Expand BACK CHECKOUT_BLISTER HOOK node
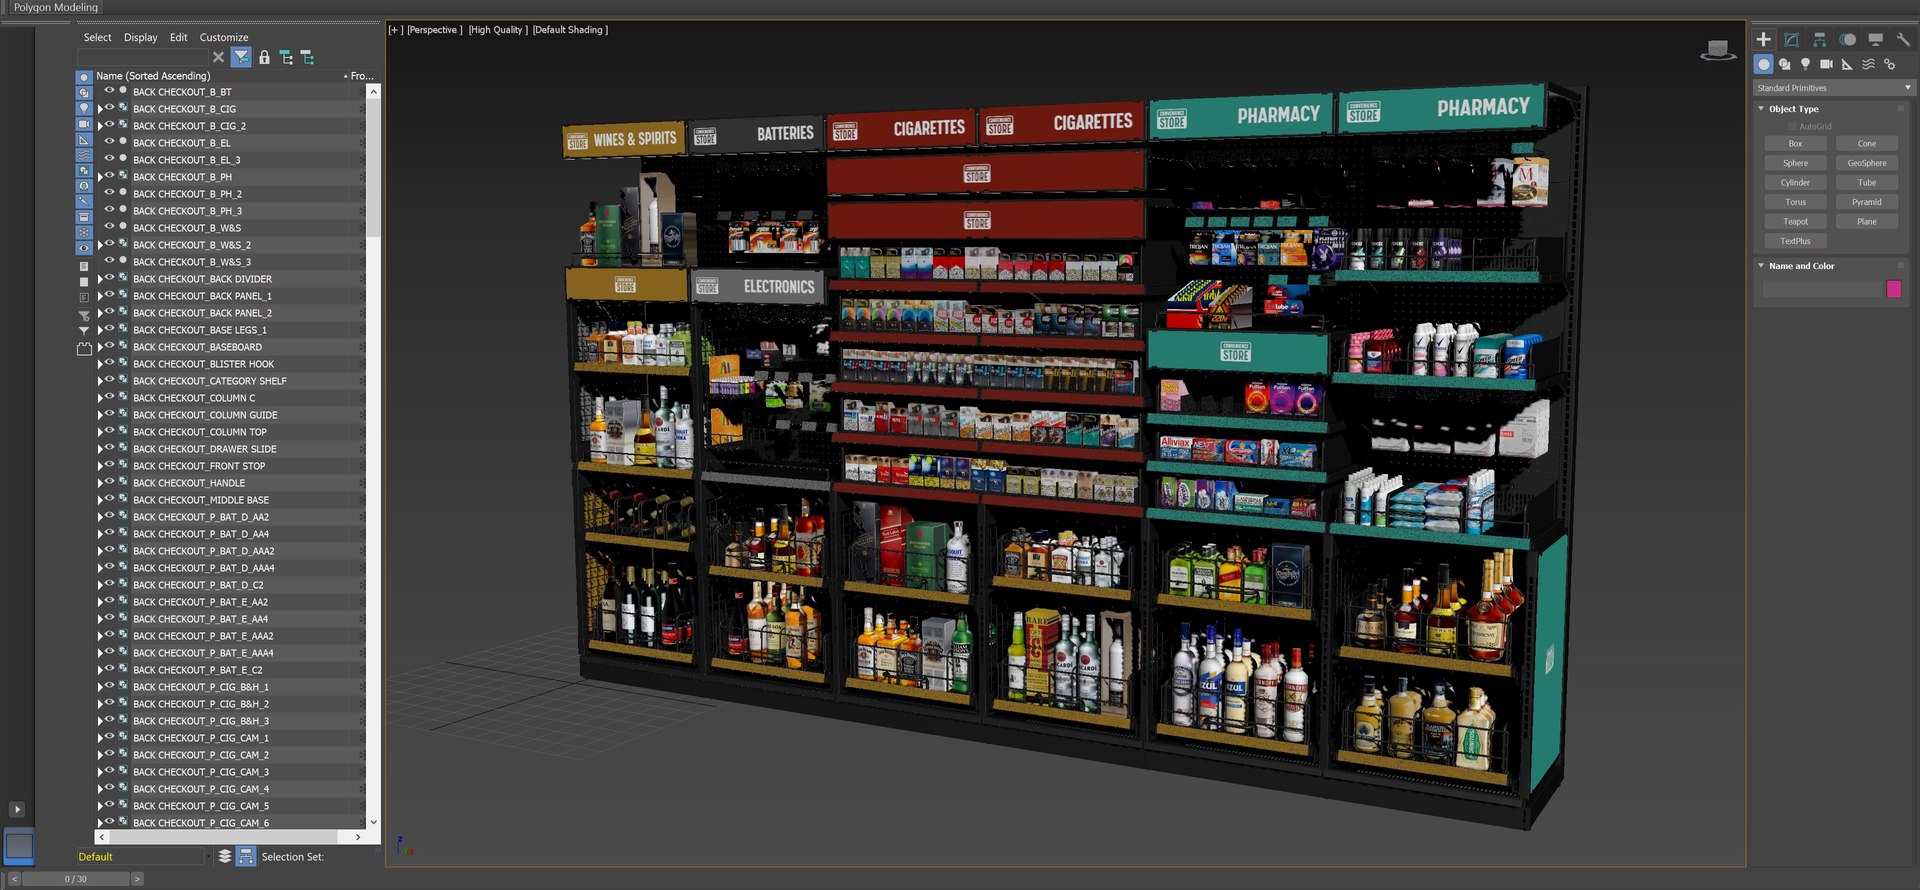The image size is (1920, 890). [x=100, y=364]
